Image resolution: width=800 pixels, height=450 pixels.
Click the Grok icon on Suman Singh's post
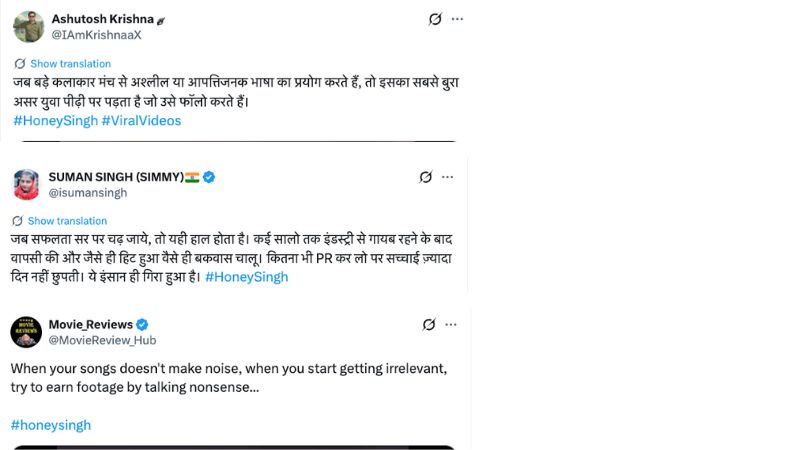[426, 177]
